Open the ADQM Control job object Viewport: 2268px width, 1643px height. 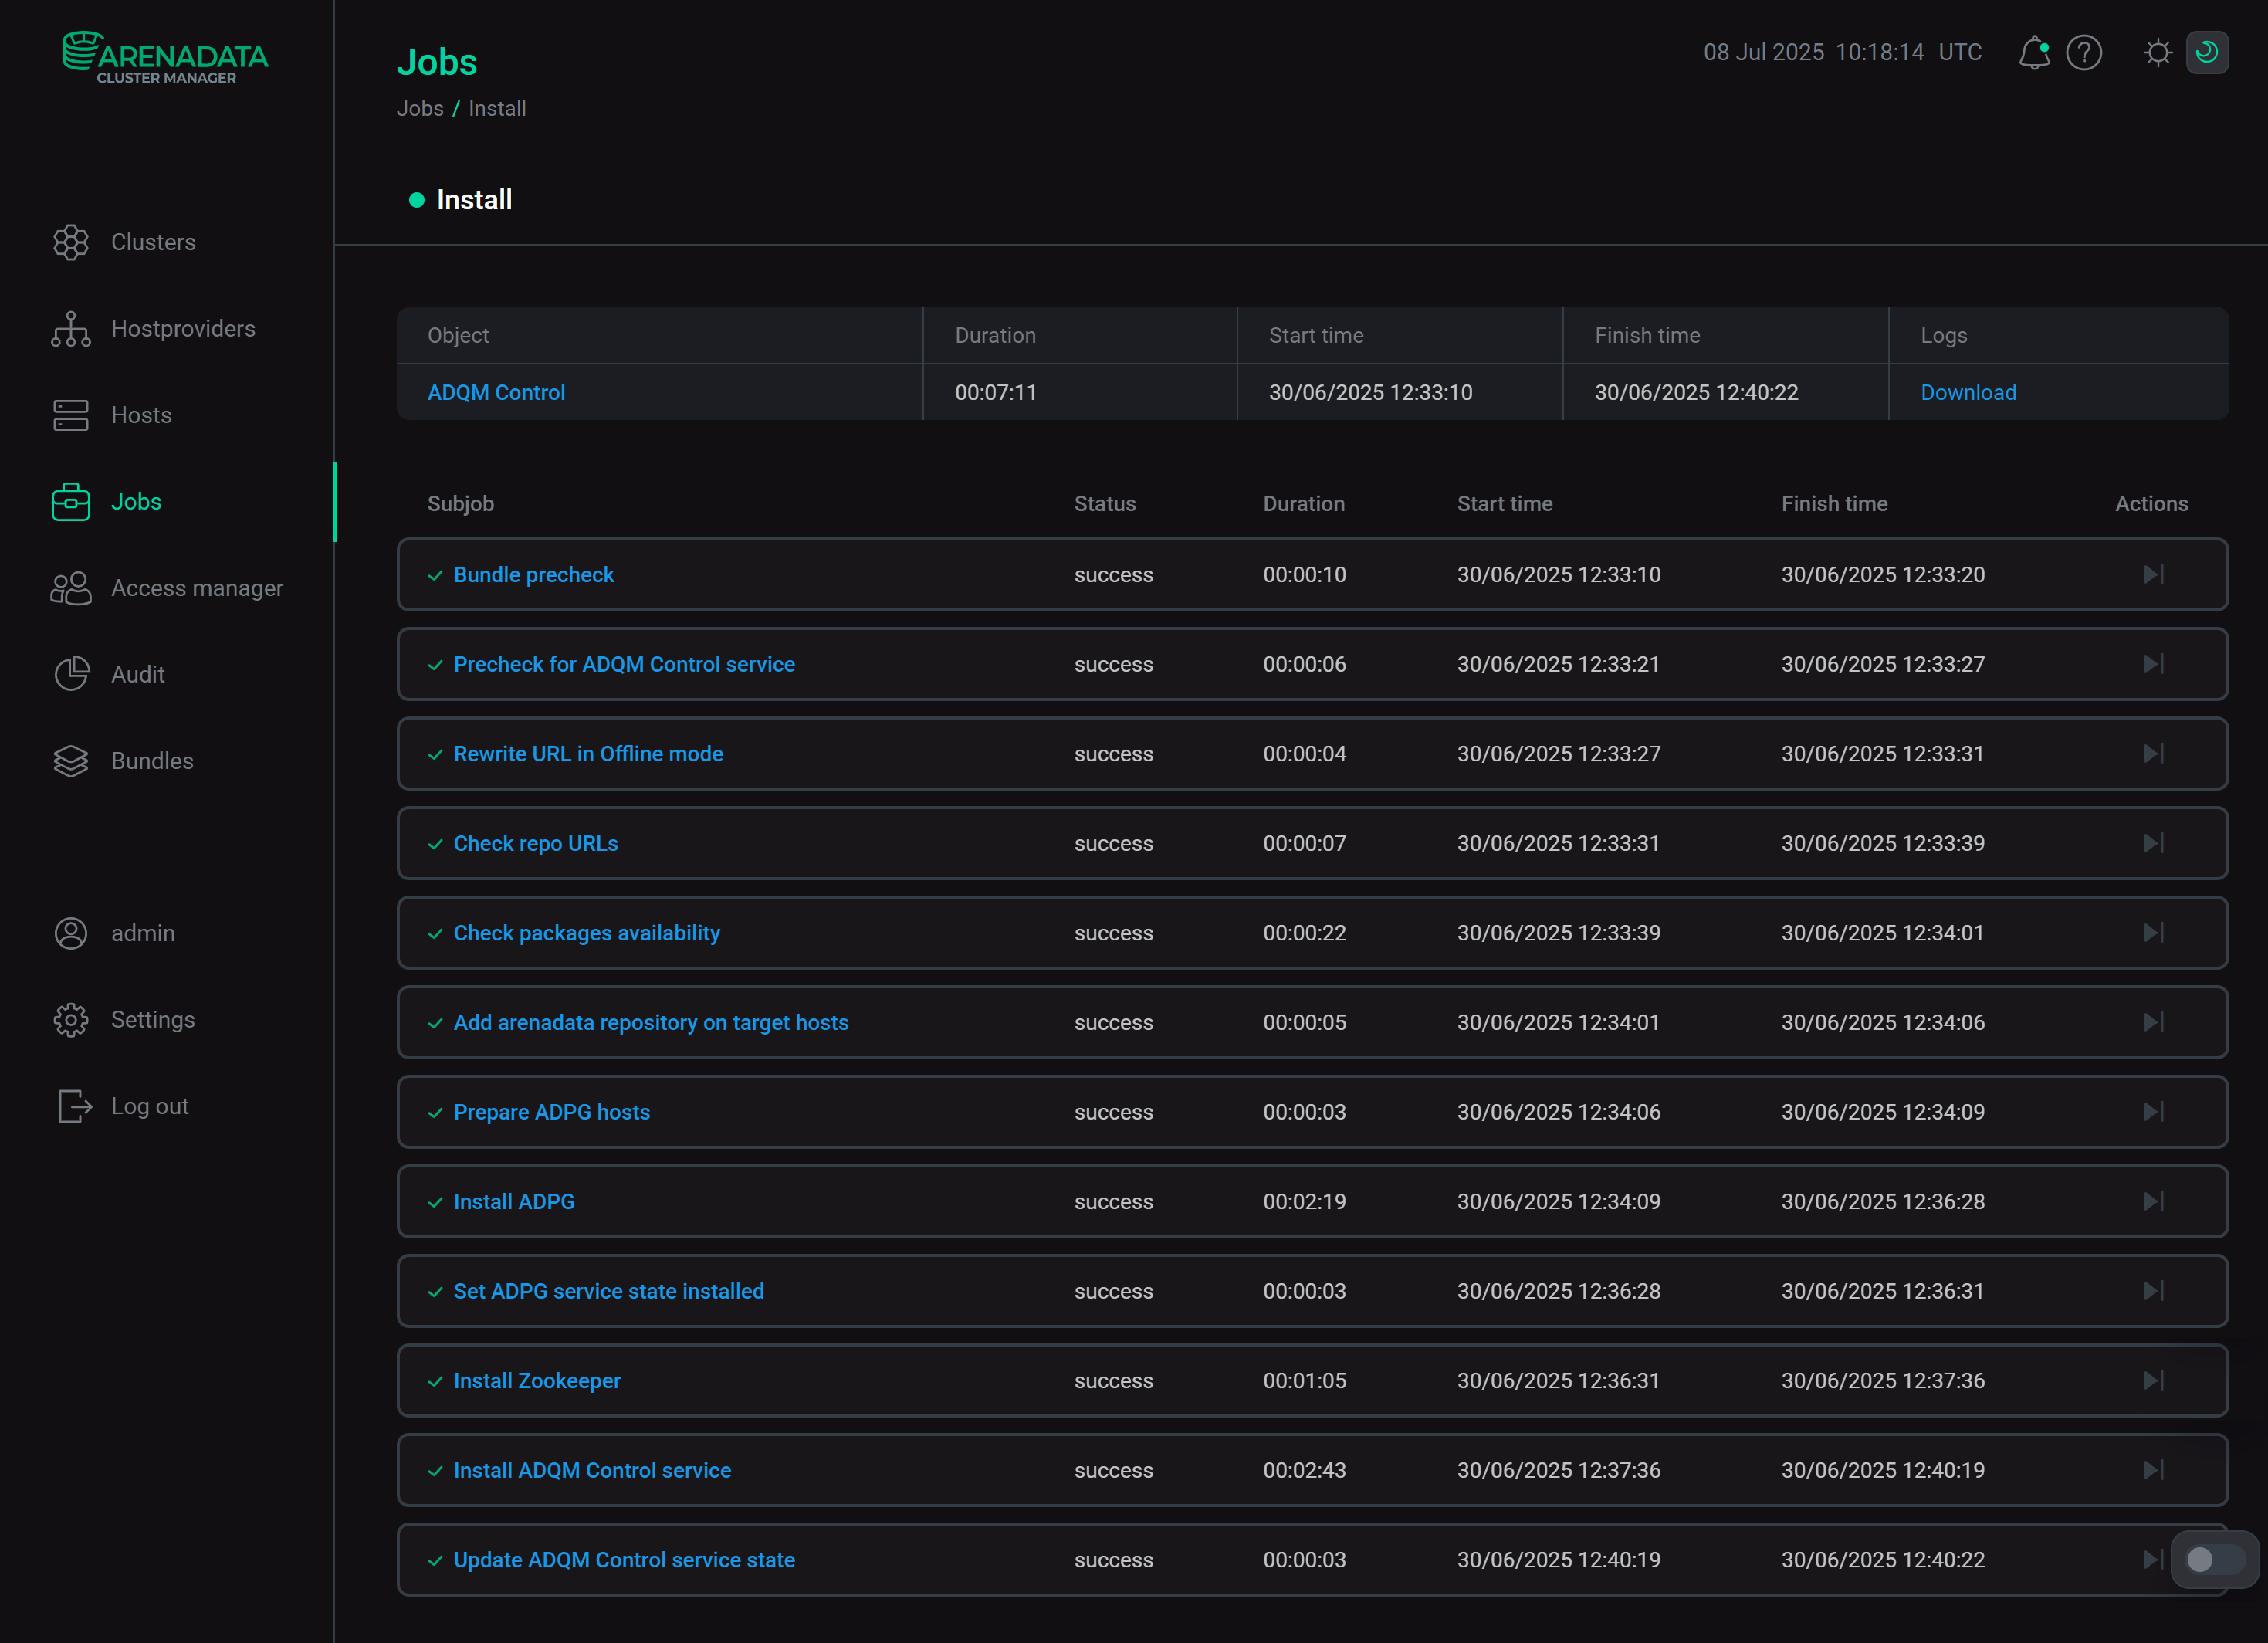tap(496, 392)
